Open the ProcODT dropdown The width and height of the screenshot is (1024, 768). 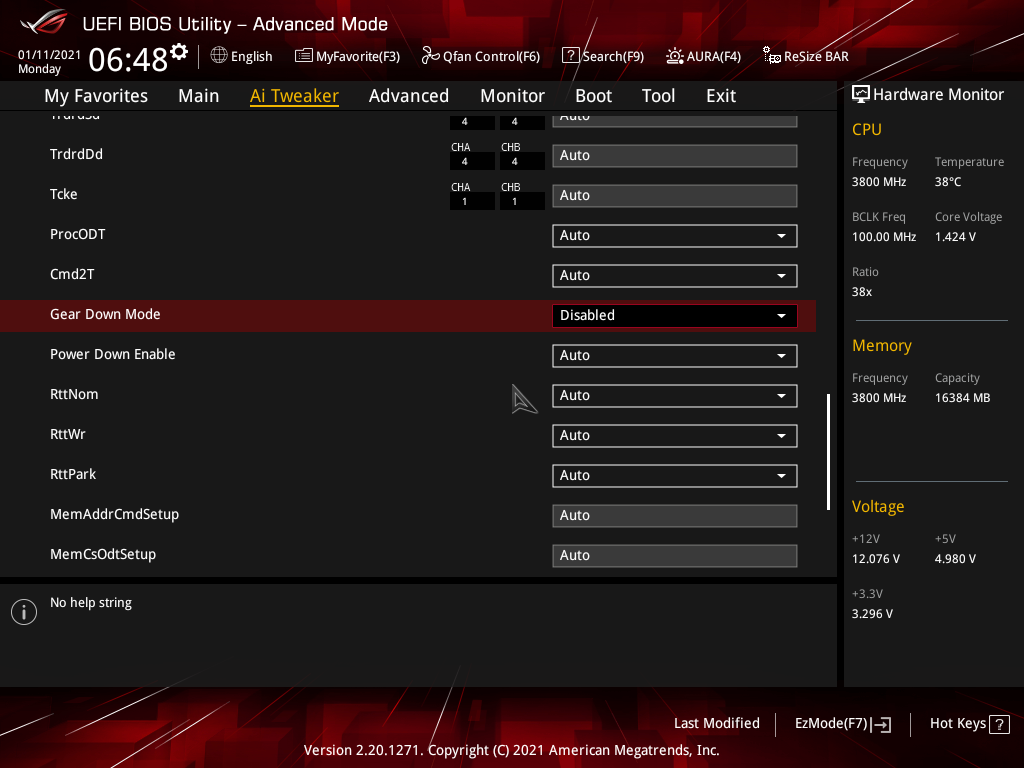coord(675,236)
